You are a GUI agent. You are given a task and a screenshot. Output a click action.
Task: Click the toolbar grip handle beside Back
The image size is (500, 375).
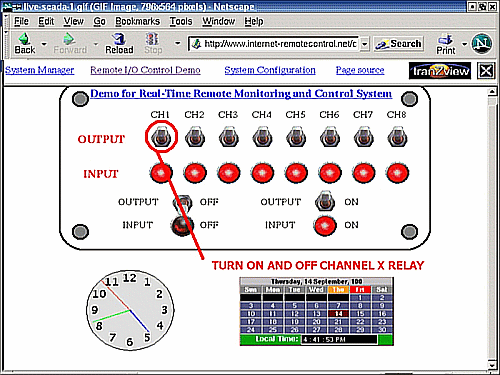[6, 44]
